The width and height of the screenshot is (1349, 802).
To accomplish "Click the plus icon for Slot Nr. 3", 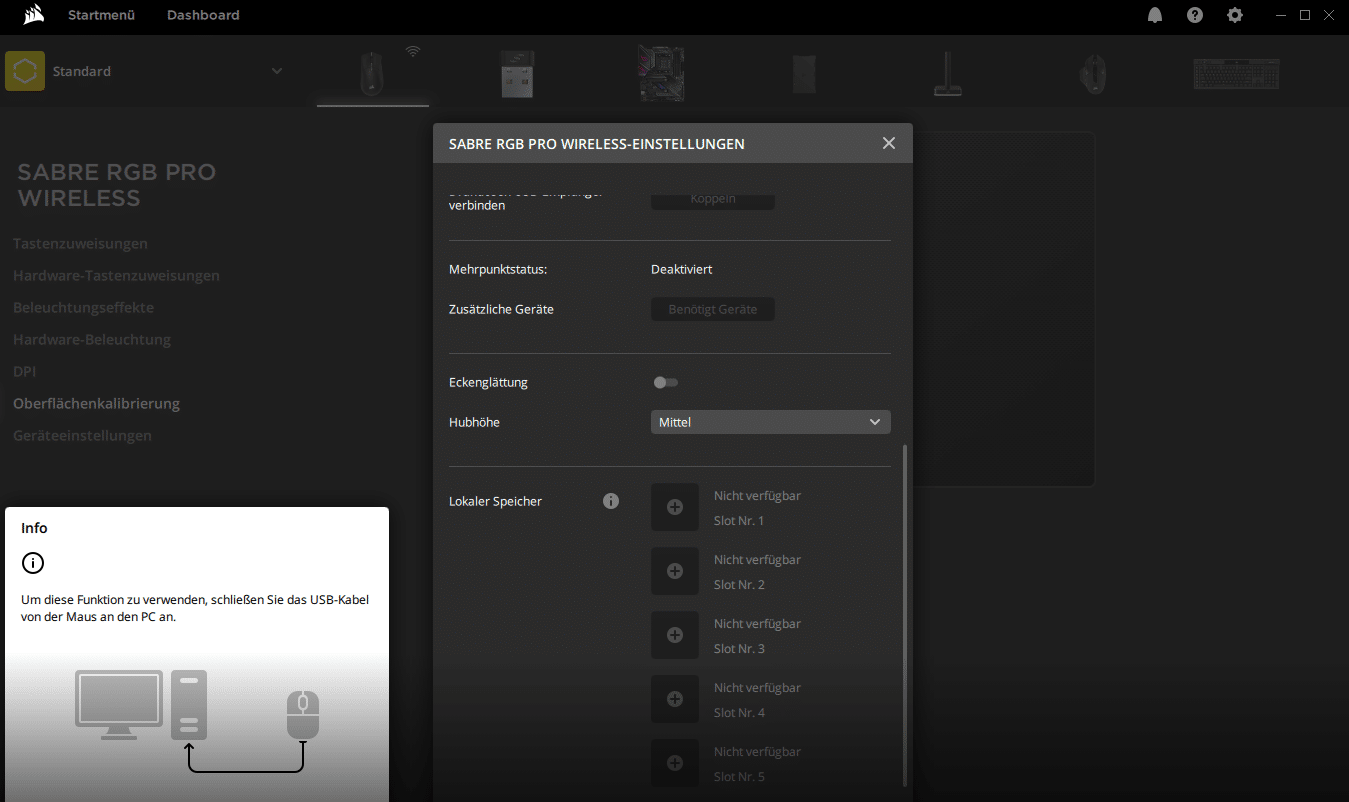I will pyautogui.click(x=675, y=636).
